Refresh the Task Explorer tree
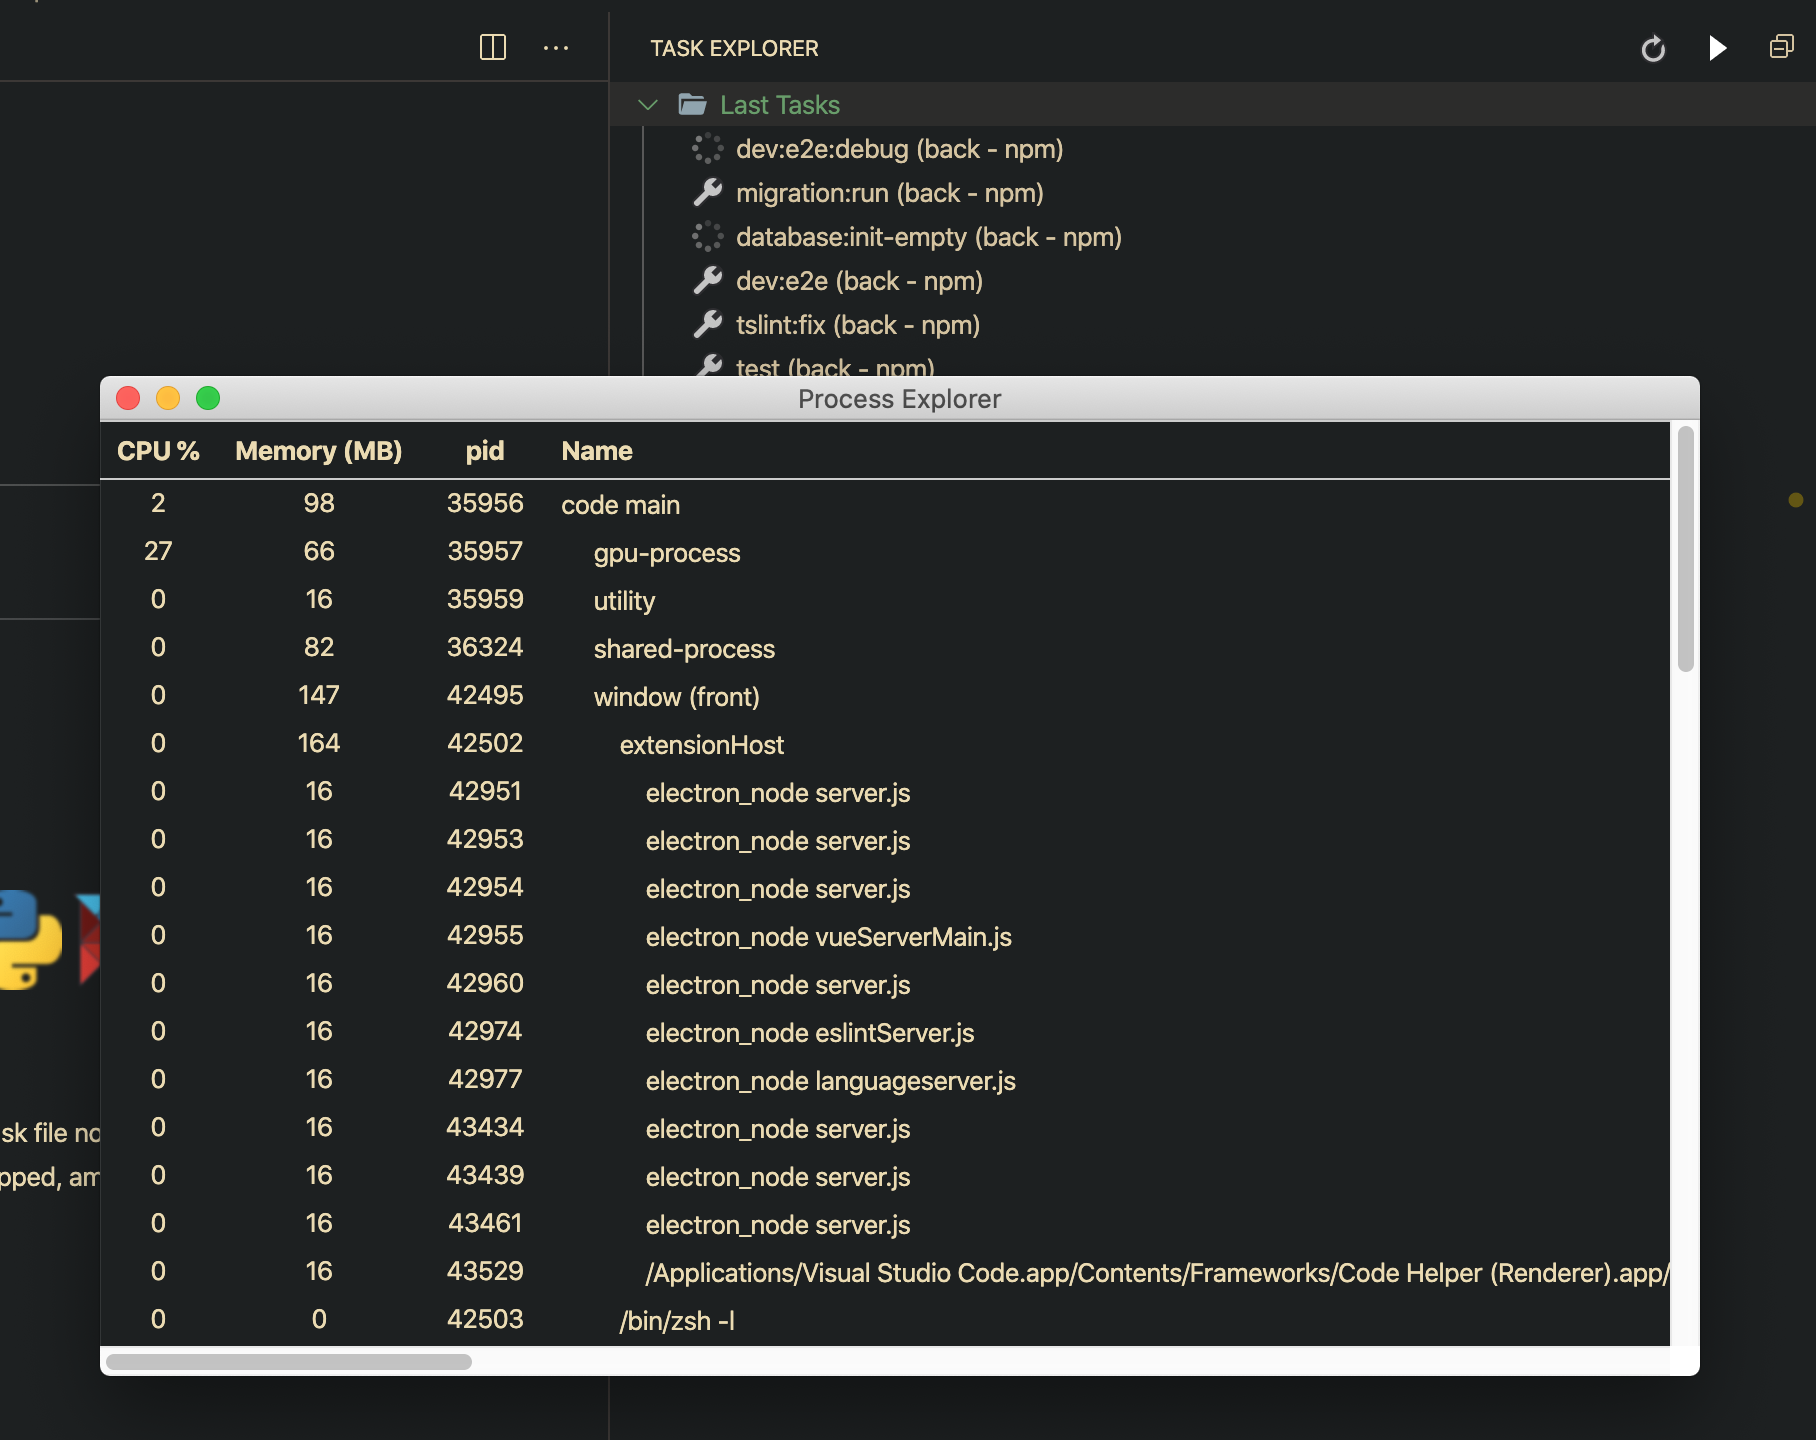This screenshot has height=1440, width=1816. (x=1653, y=48)
